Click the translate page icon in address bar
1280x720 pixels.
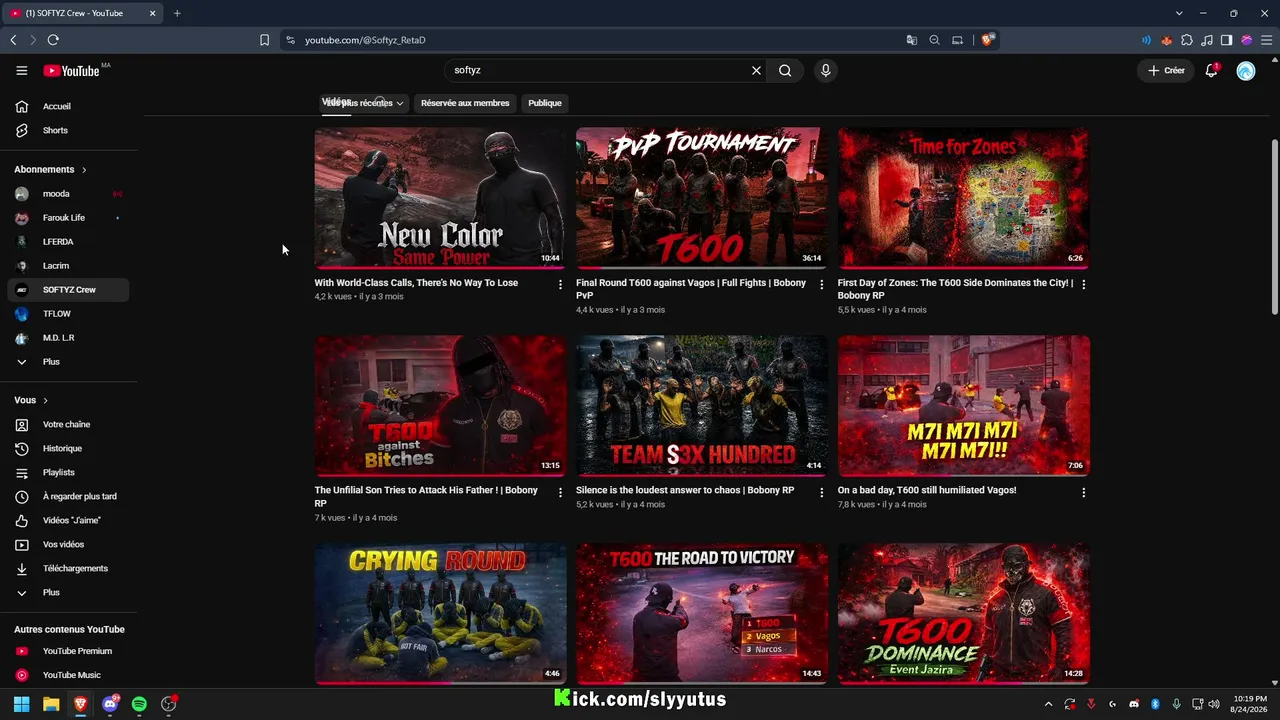point(911,40)
